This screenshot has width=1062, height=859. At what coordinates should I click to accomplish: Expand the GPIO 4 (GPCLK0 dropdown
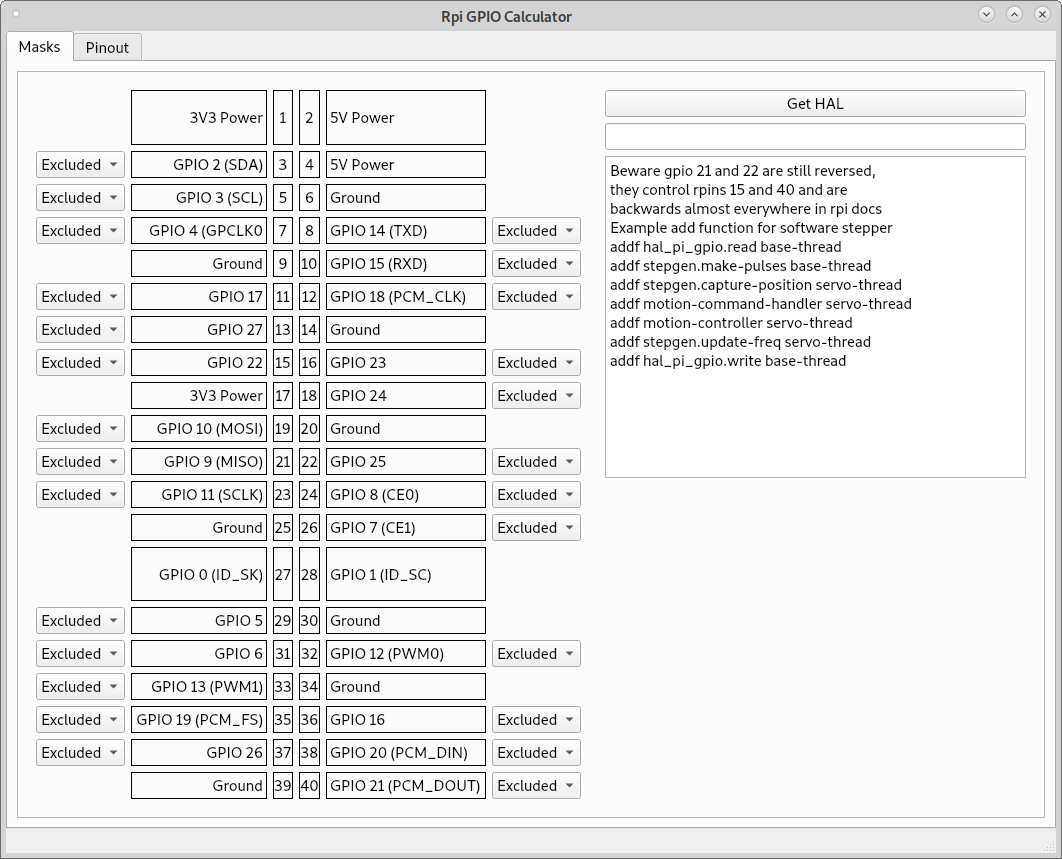click(80, 230)
